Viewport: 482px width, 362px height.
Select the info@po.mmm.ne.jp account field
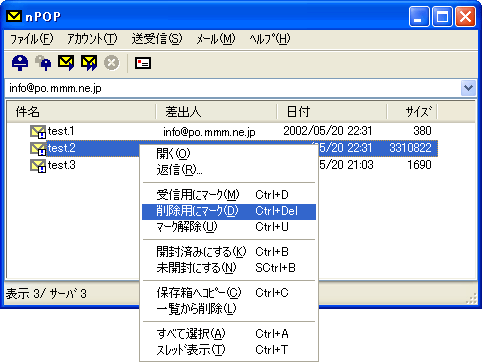coord(233,88)
